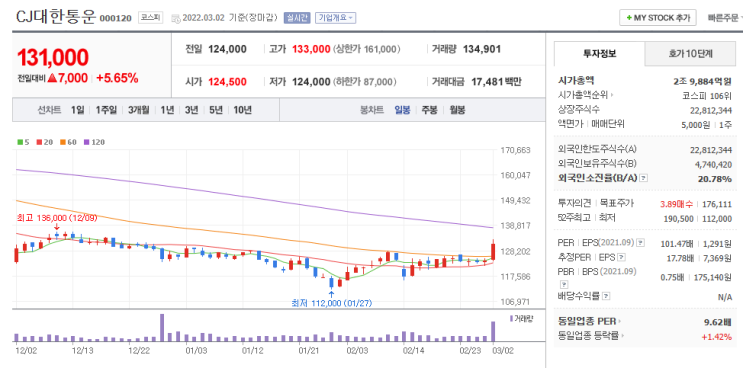Click the CJ대한통운 stock name heading

(x=56, y=17)
